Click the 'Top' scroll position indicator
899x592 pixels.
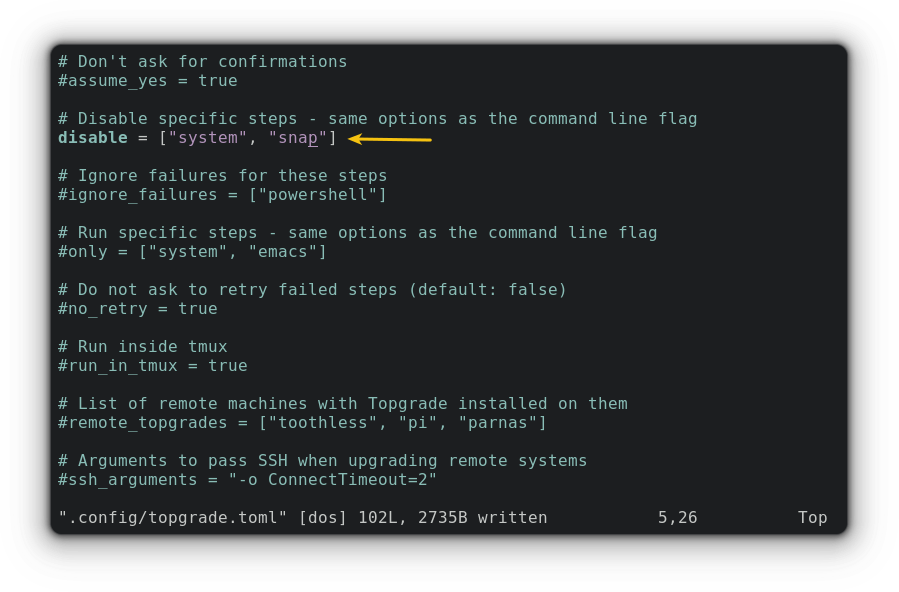811,517
